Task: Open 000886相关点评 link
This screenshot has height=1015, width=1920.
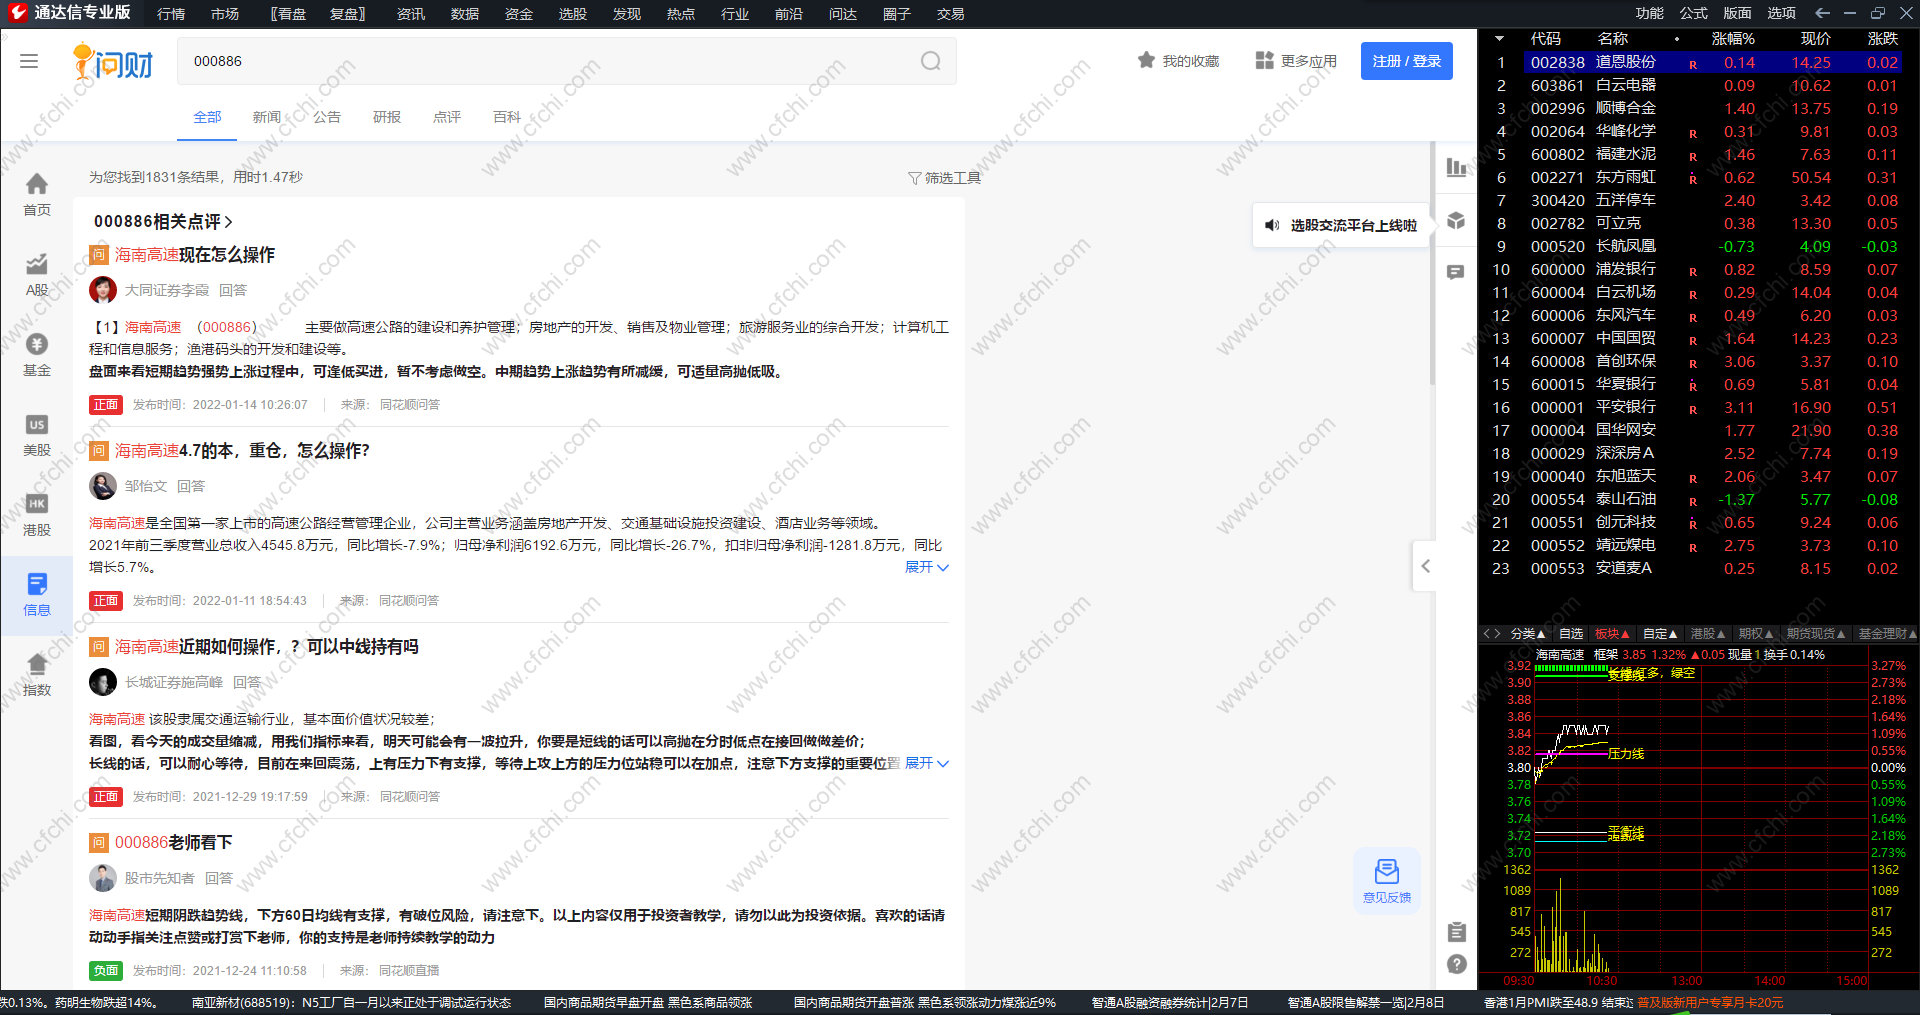Action: [x=163, y=222]
